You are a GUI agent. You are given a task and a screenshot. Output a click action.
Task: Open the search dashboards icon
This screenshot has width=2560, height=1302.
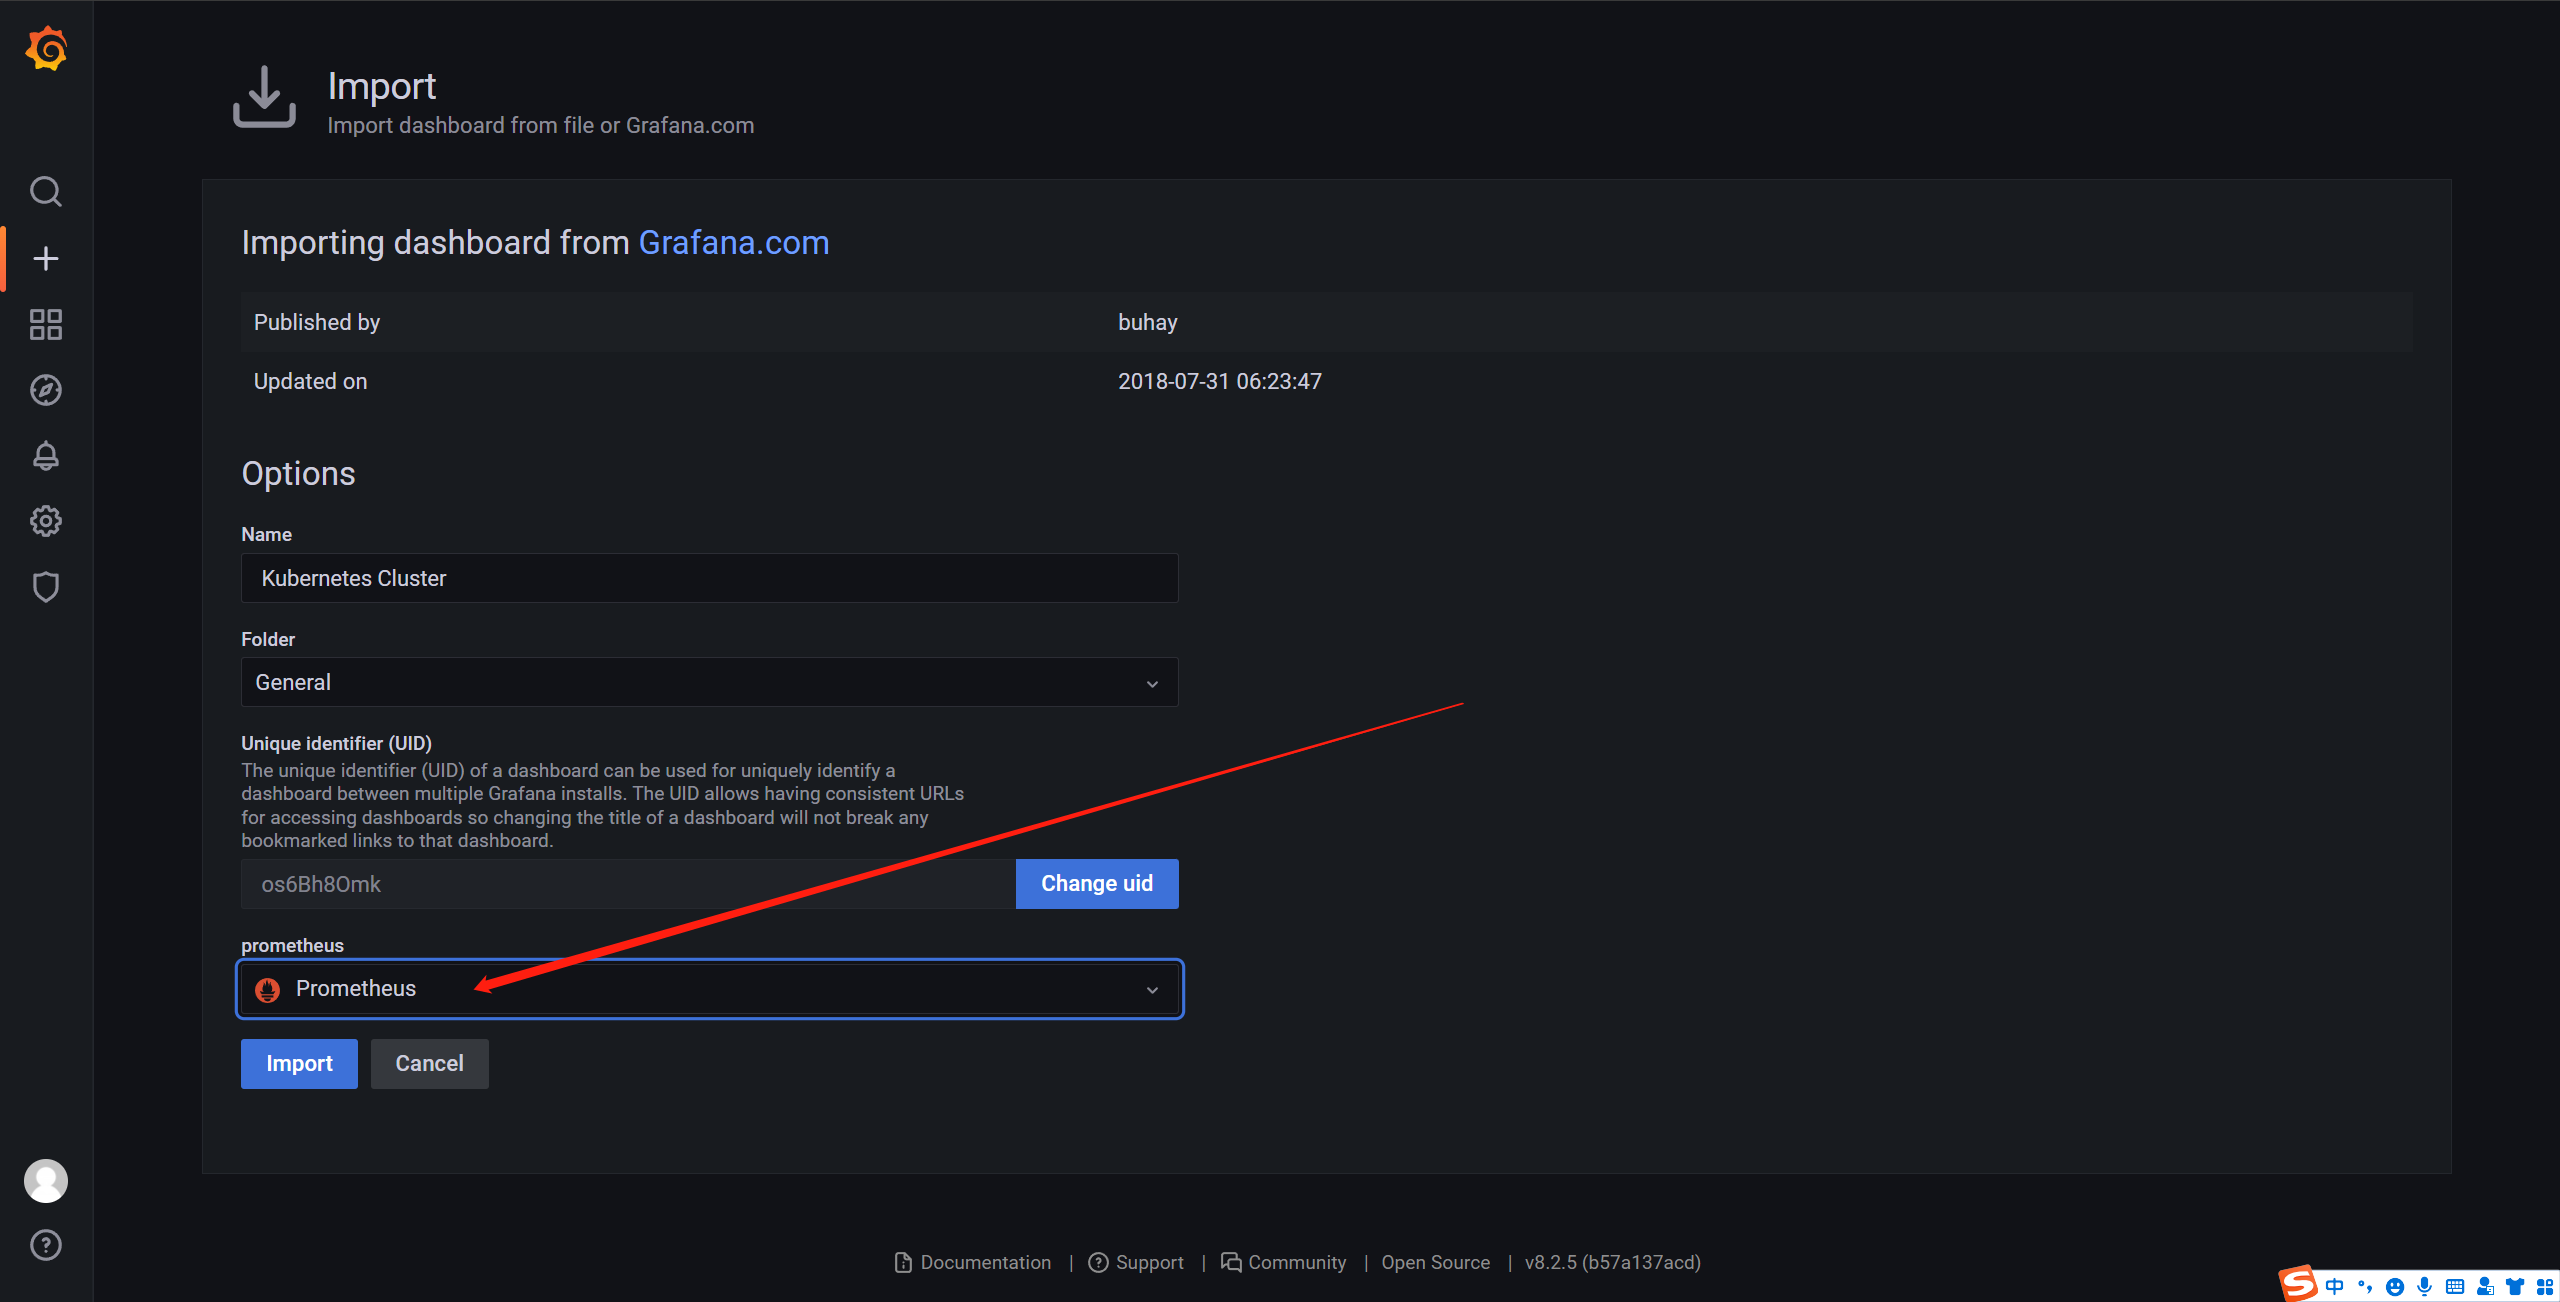tap(46, 191)
